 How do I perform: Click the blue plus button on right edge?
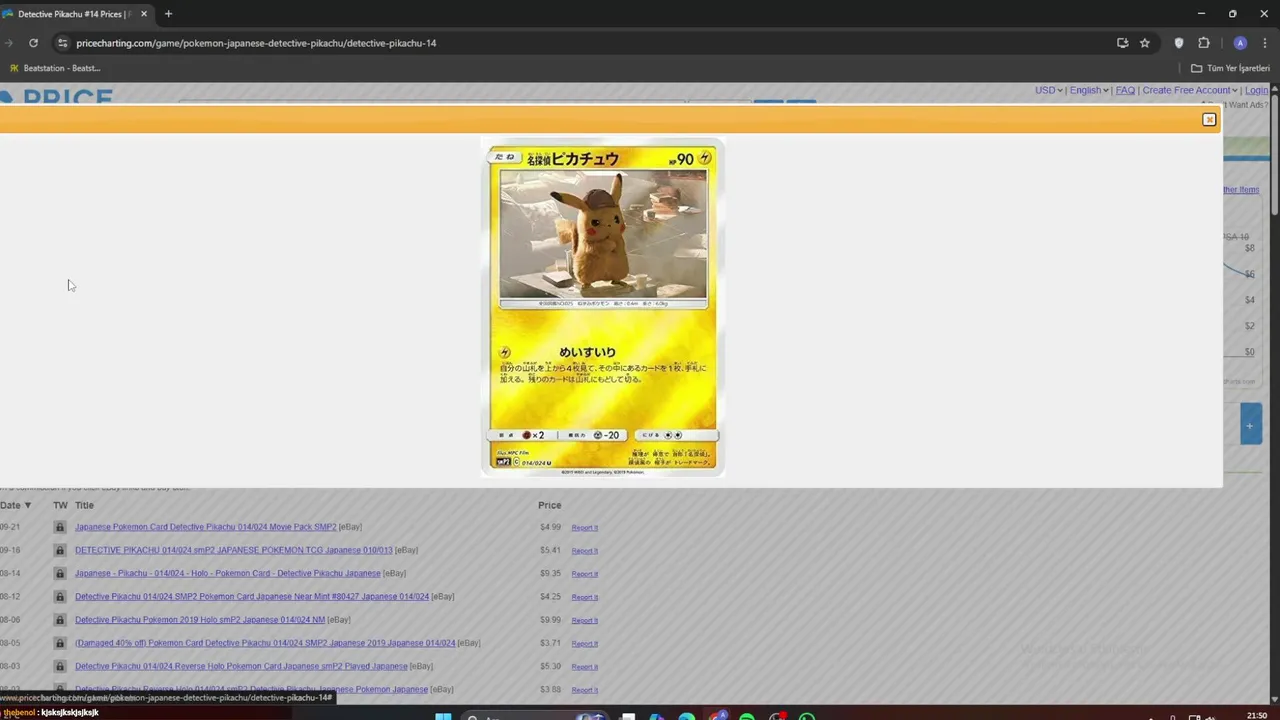[x=1250, y=425]
